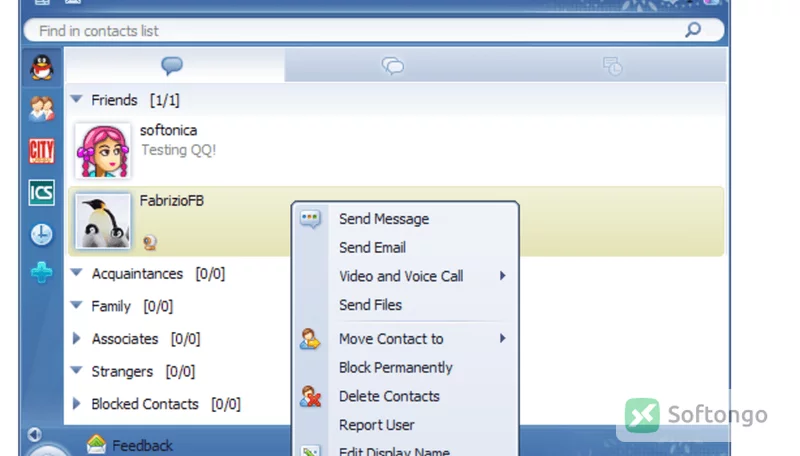This screenshot has width=800, height=456.
Task: Collapse the Strangers group
Action: 77,371
